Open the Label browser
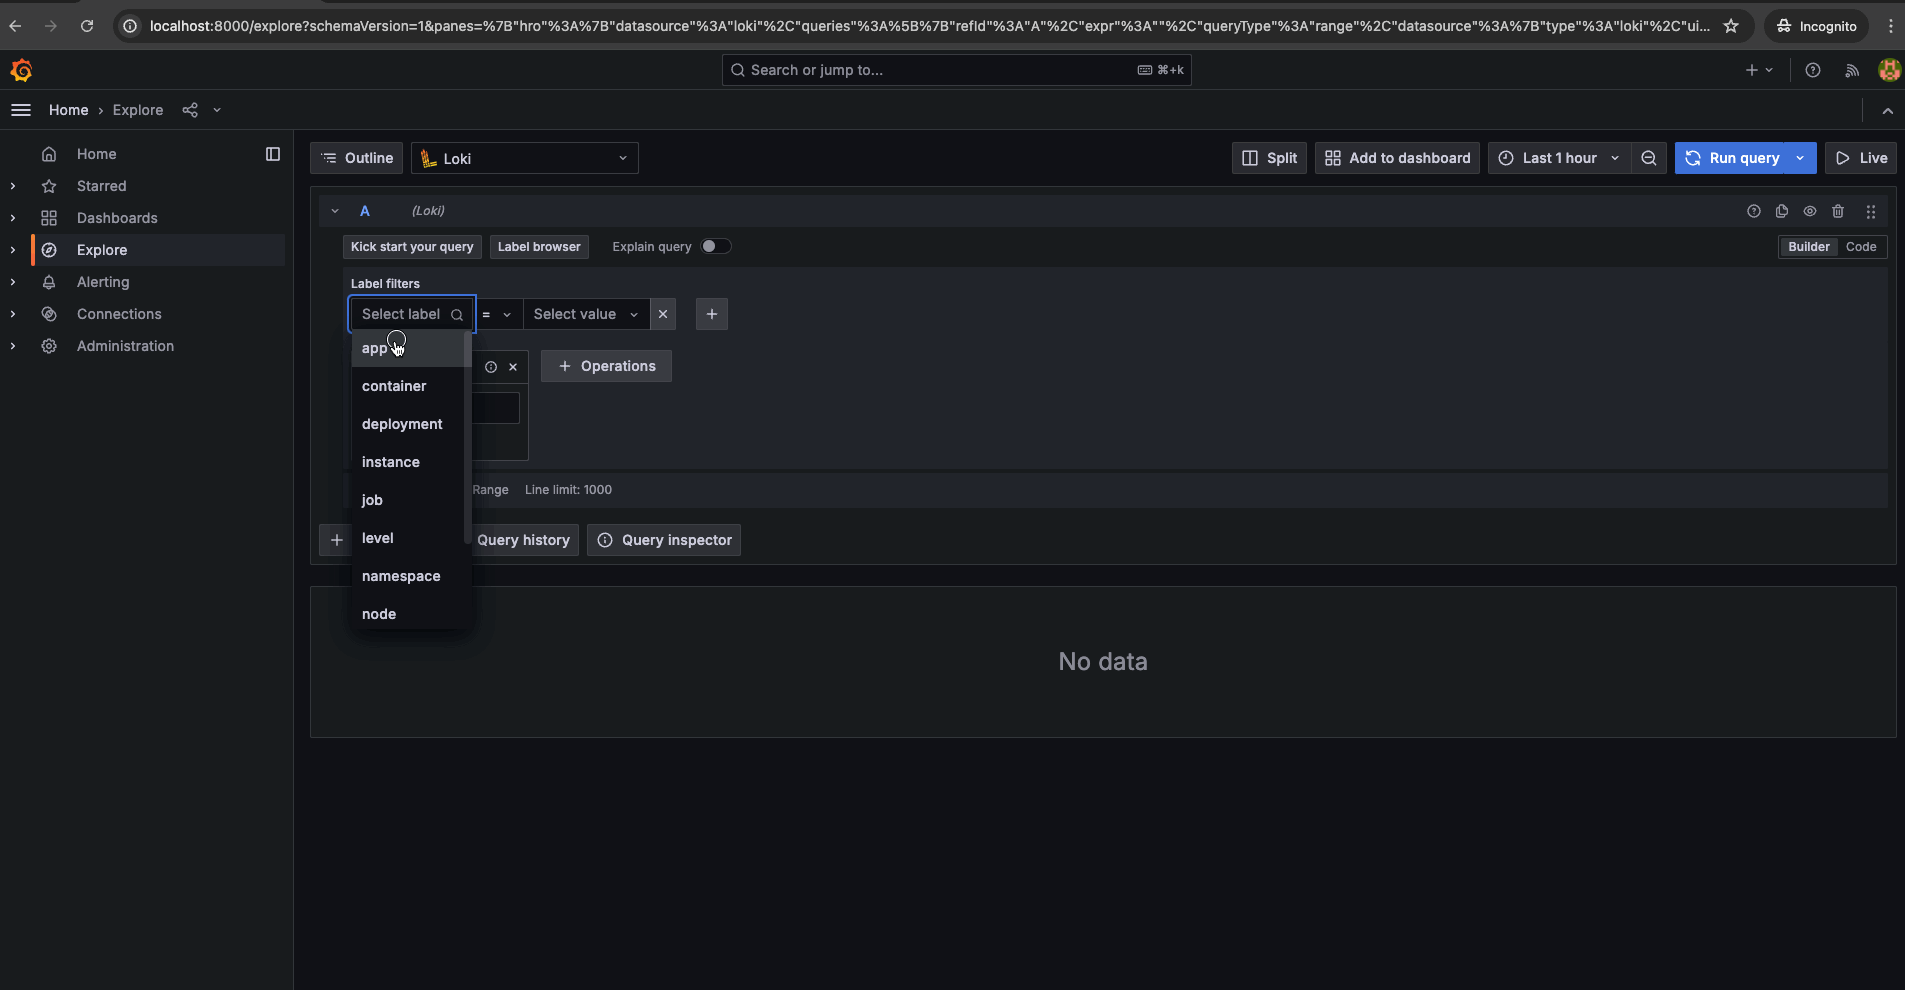Viewport: 1905px width, 990px height. [539, 247]
